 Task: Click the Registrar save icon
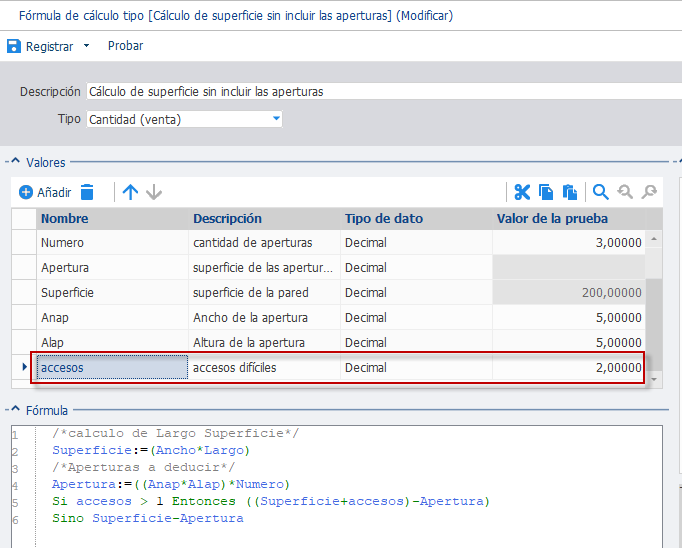click(x=14, y=46)
